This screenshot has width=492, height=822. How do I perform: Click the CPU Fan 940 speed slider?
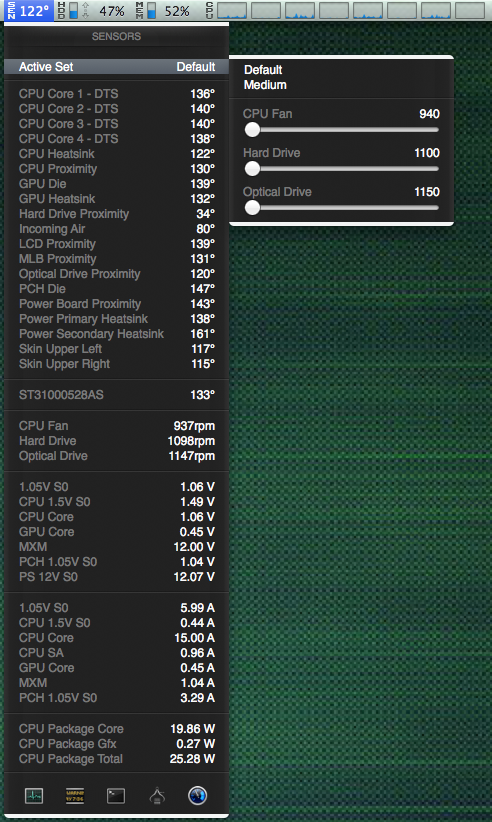pos(342,129)
